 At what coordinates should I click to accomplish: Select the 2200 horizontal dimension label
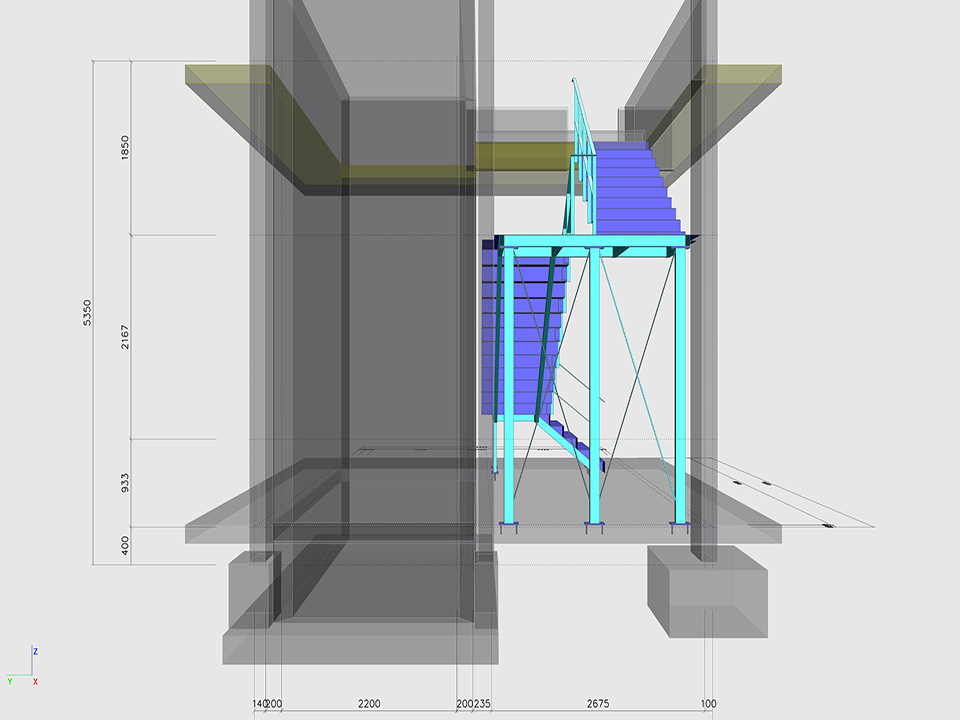(x=368, y=704)
